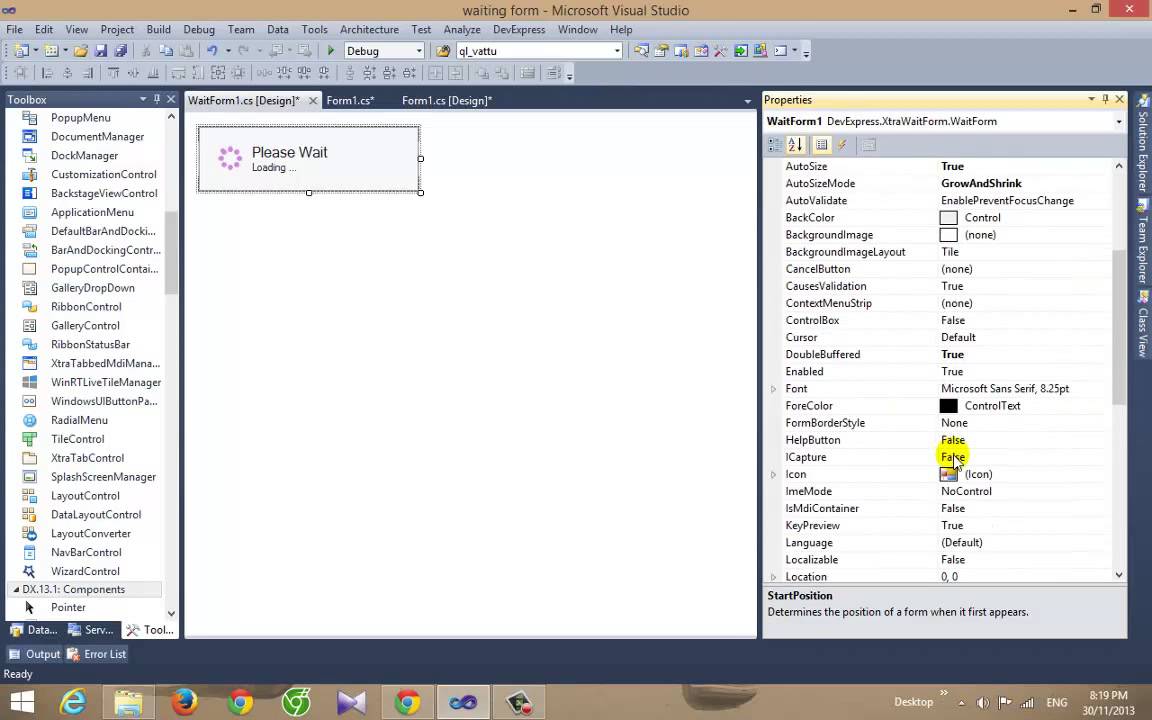Pin the Toolbox panel with the pushpin icon
The image size is (1152, 720).
156,98
